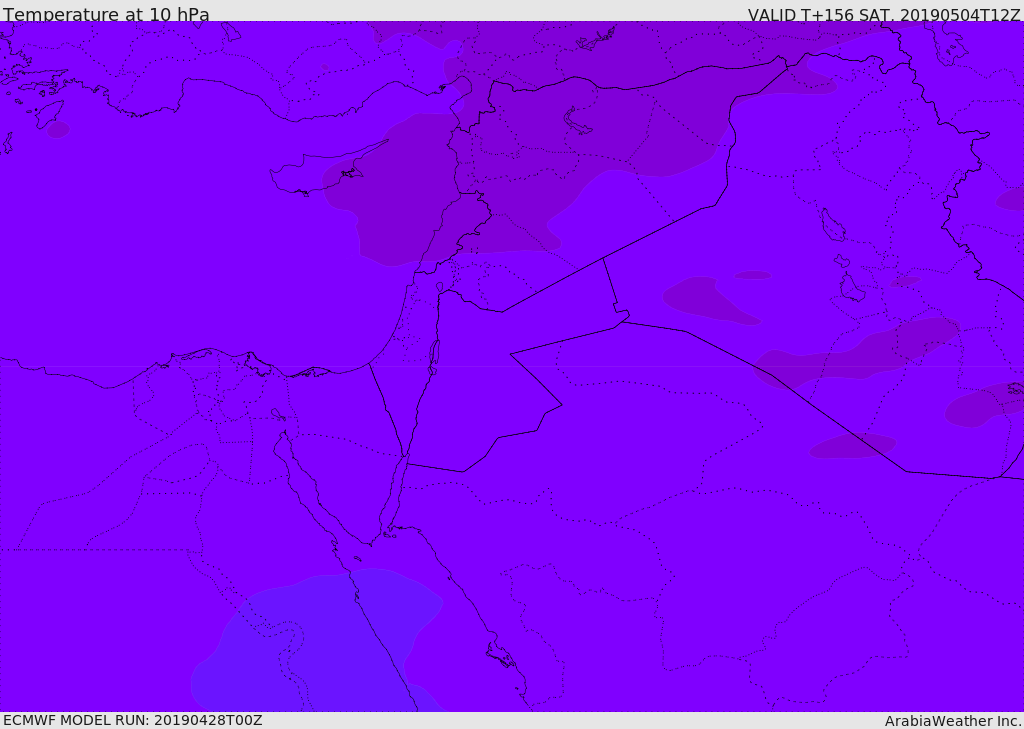Screen dimensions: 1024x729
Task: Click the 'ECMWF MODEL RUN: 20190428T00Z' text
Action: (x=133, y=720)
